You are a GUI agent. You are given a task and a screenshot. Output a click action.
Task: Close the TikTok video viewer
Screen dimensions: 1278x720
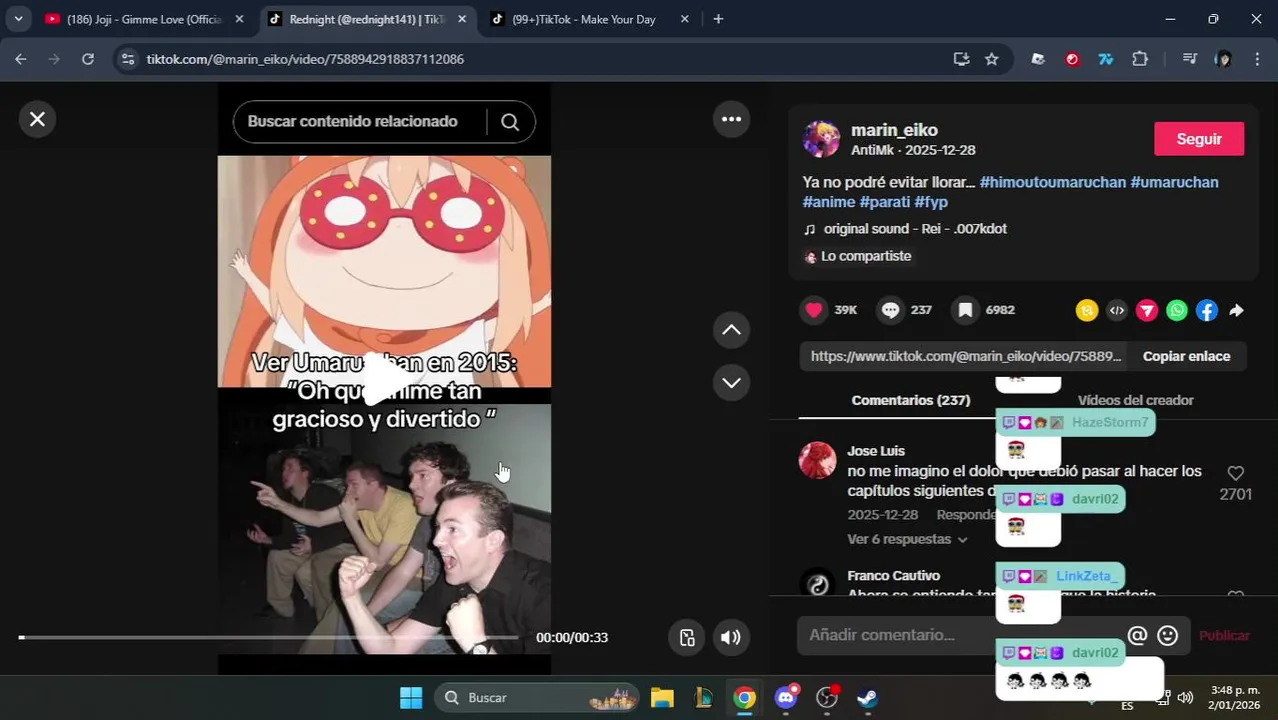click(x=37, y=120)
